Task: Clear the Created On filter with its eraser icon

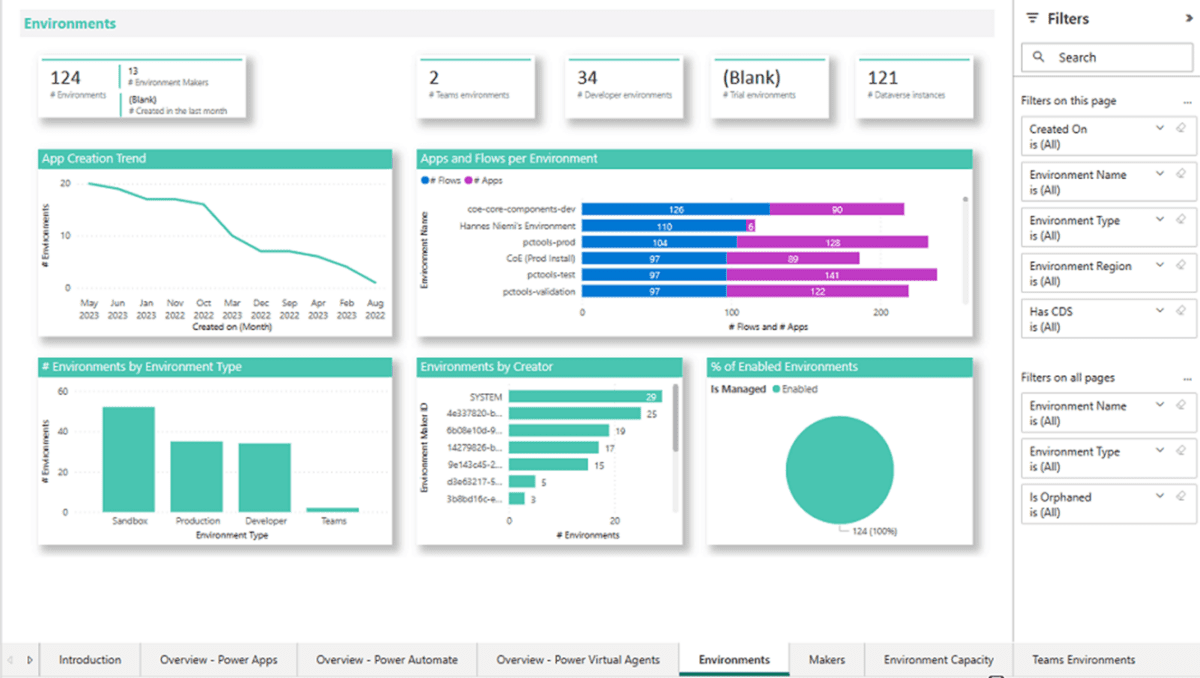Action: click(x=1181, y=128)
